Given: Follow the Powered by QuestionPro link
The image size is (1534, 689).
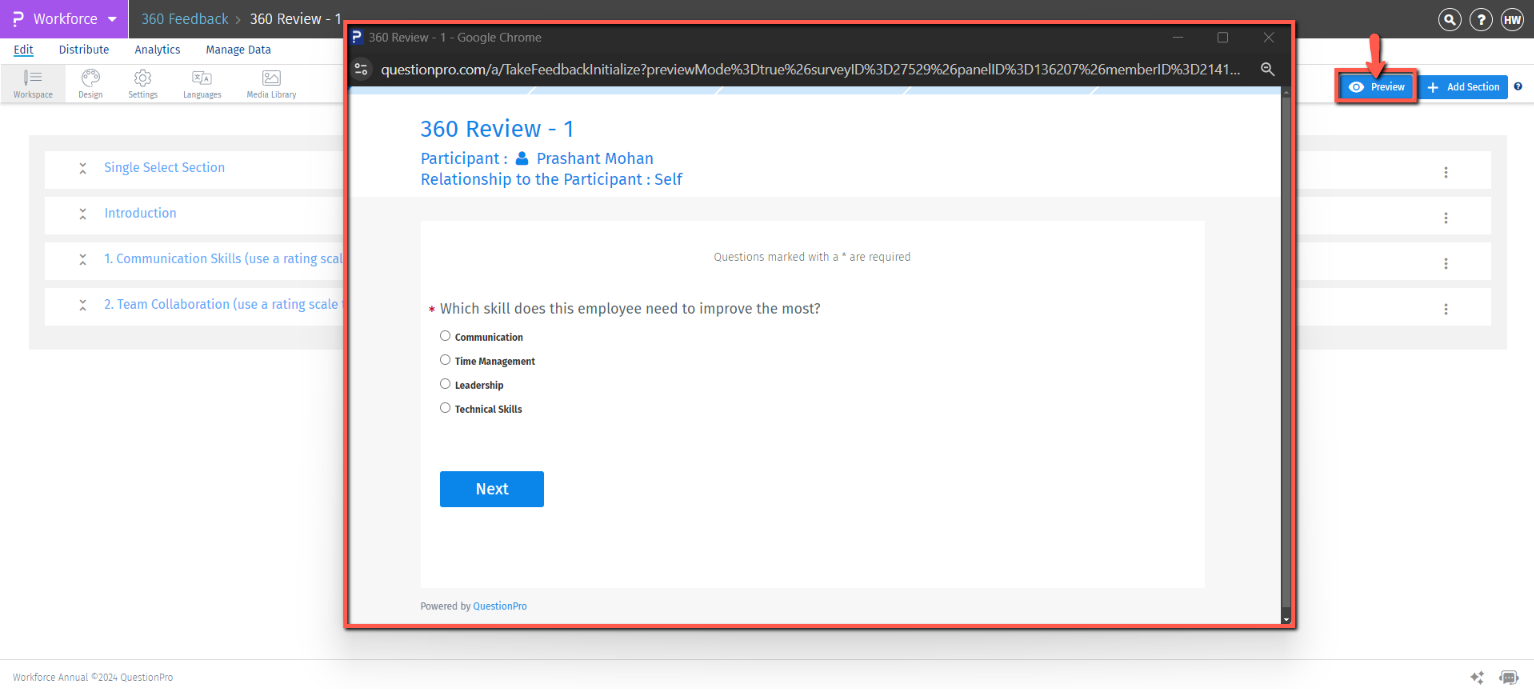Looking at the screenshot, I should click(499, 606).
